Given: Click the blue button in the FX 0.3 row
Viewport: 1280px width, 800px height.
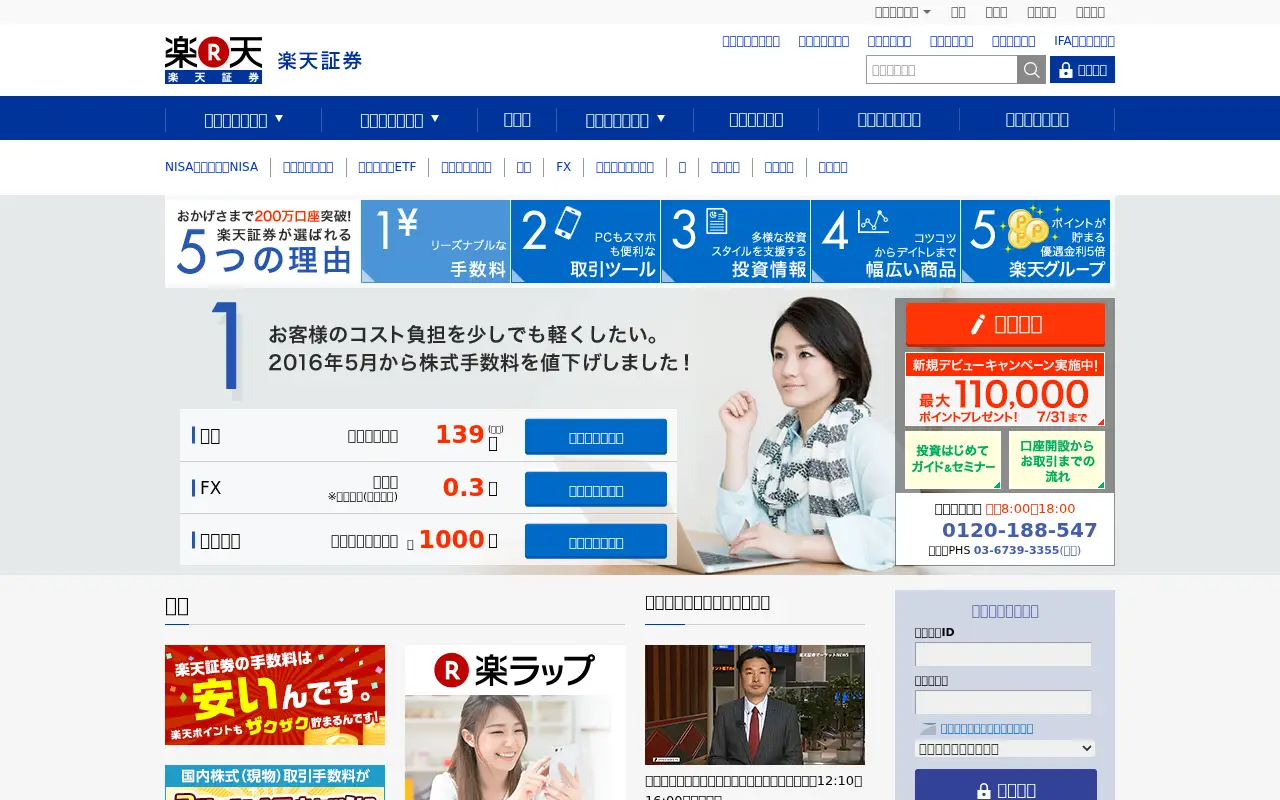Looking at the screenshot, I should pos(596,490).
